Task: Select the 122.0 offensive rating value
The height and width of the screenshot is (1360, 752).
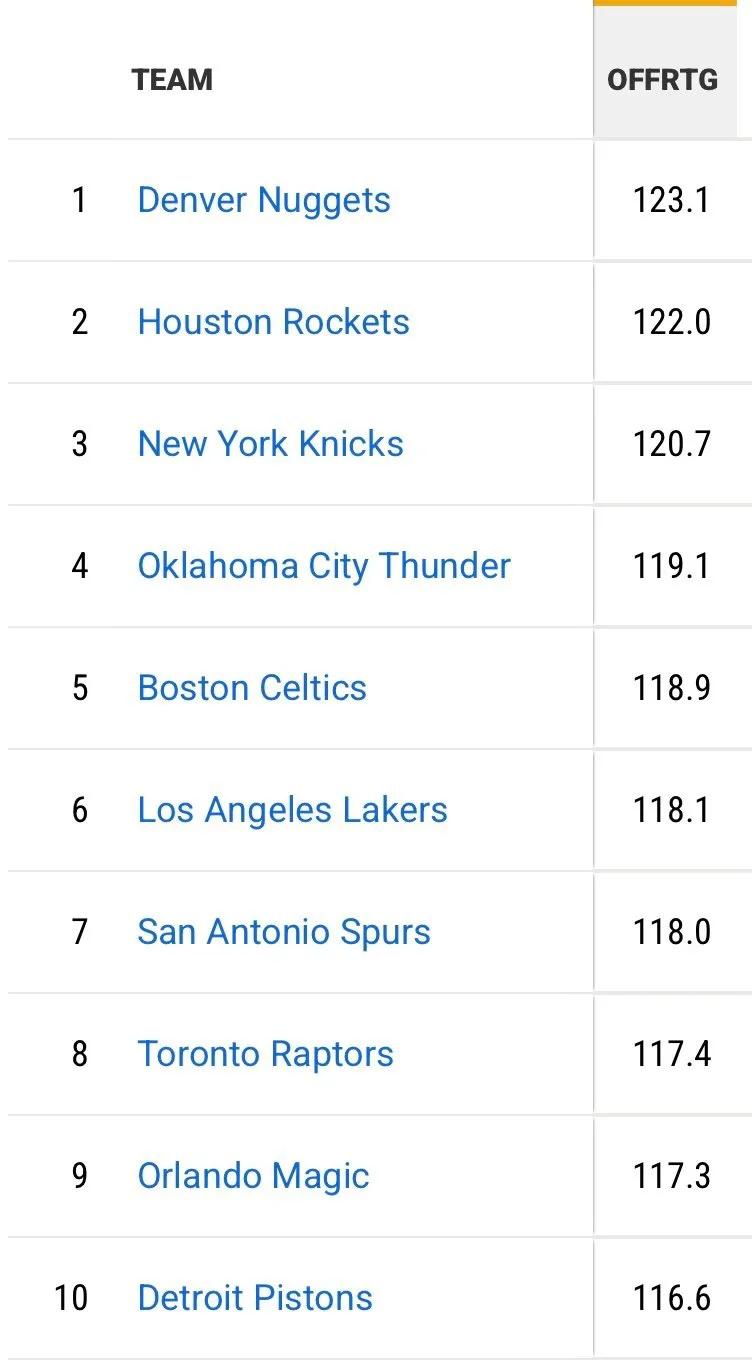Action: click(671, 322)
